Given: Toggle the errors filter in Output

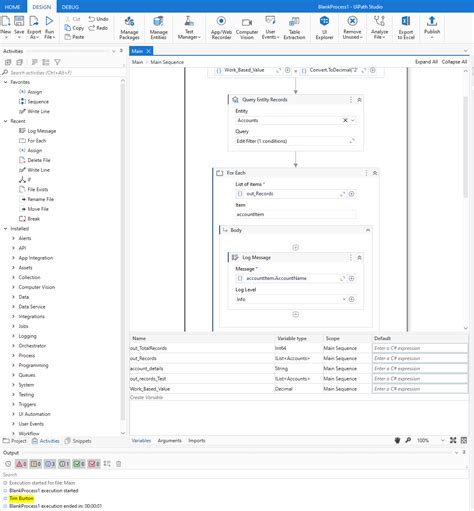Looking at the screenshot, I should click(x=21, y=464).
